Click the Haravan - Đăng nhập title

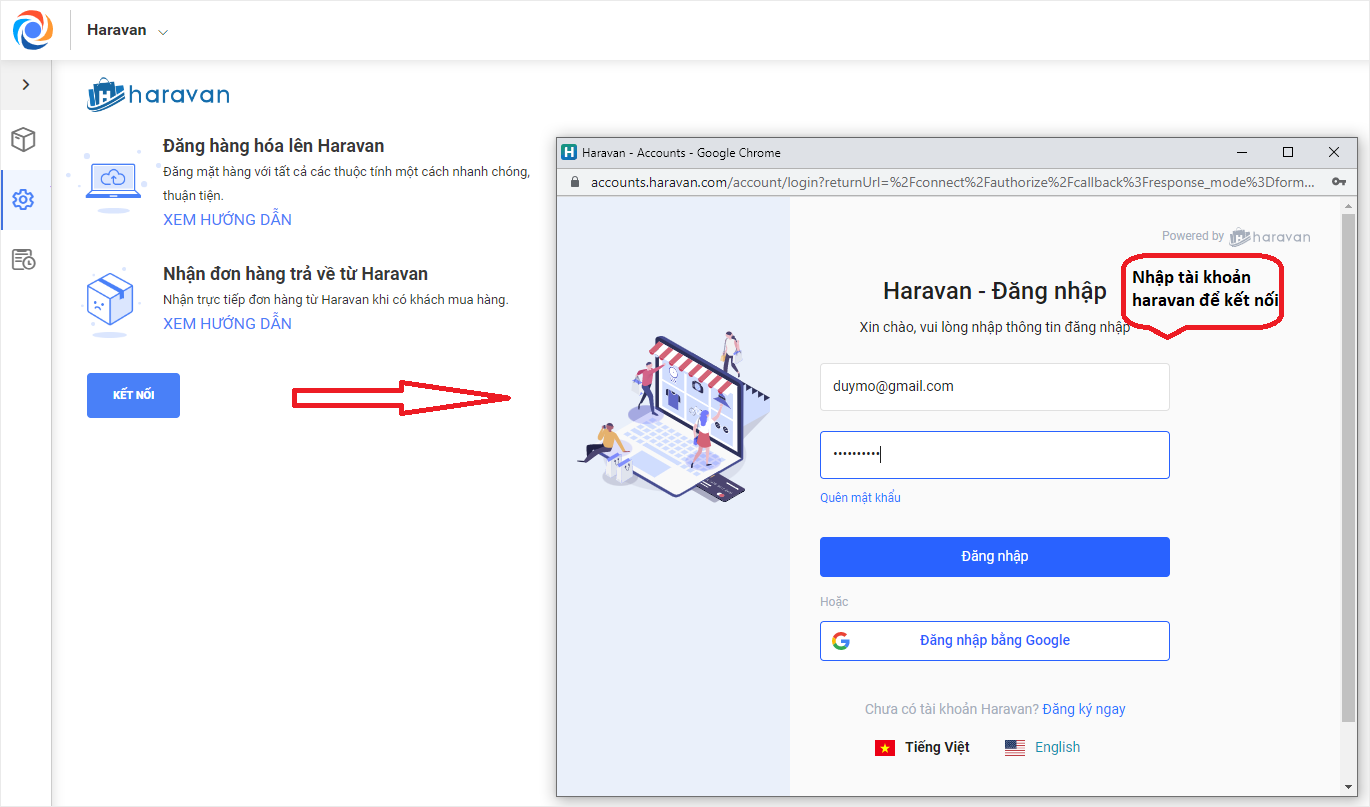(995, 291)
